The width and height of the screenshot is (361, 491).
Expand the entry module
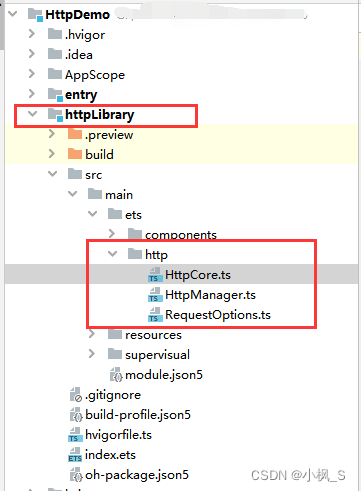pyautogui.click(x=32, y=94)
